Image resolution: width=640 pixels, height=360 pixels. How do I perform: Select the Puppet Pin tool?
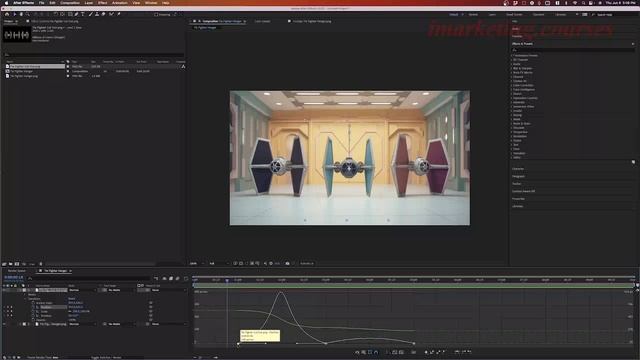[119, 14]
